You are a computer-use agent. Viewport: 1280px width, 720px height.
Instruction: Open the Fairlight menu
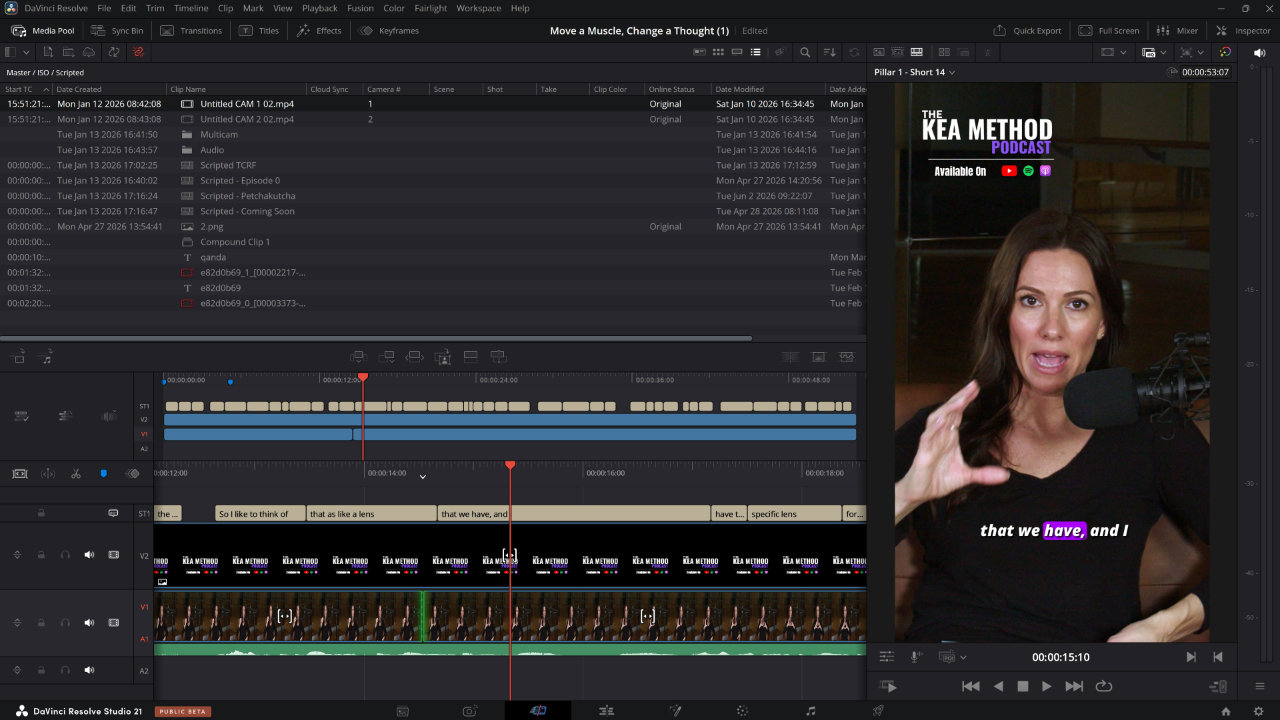(x=431, y=8)
